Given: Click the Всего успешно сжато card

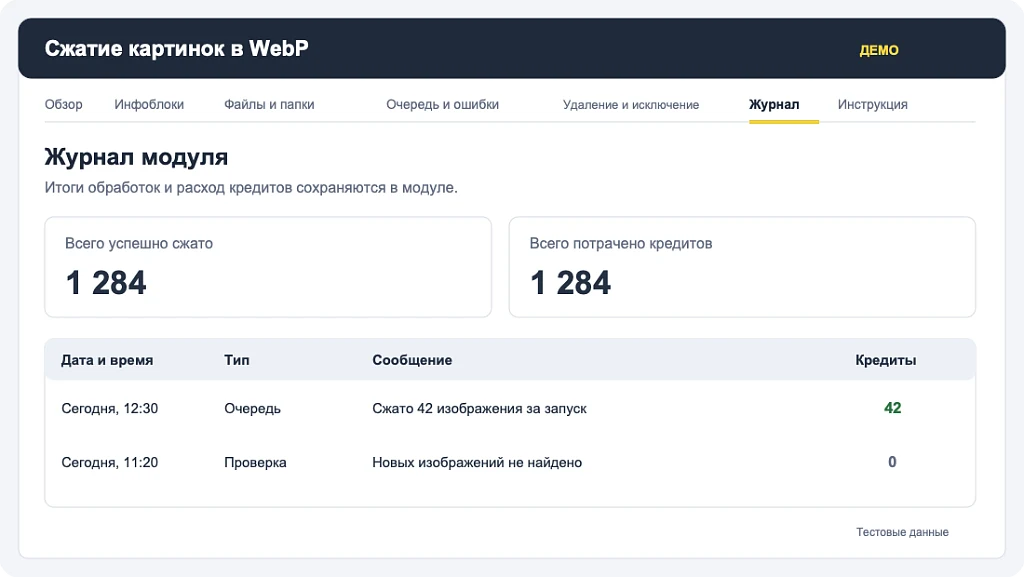Looking at the screenshot, I should [x=268, y=267].
